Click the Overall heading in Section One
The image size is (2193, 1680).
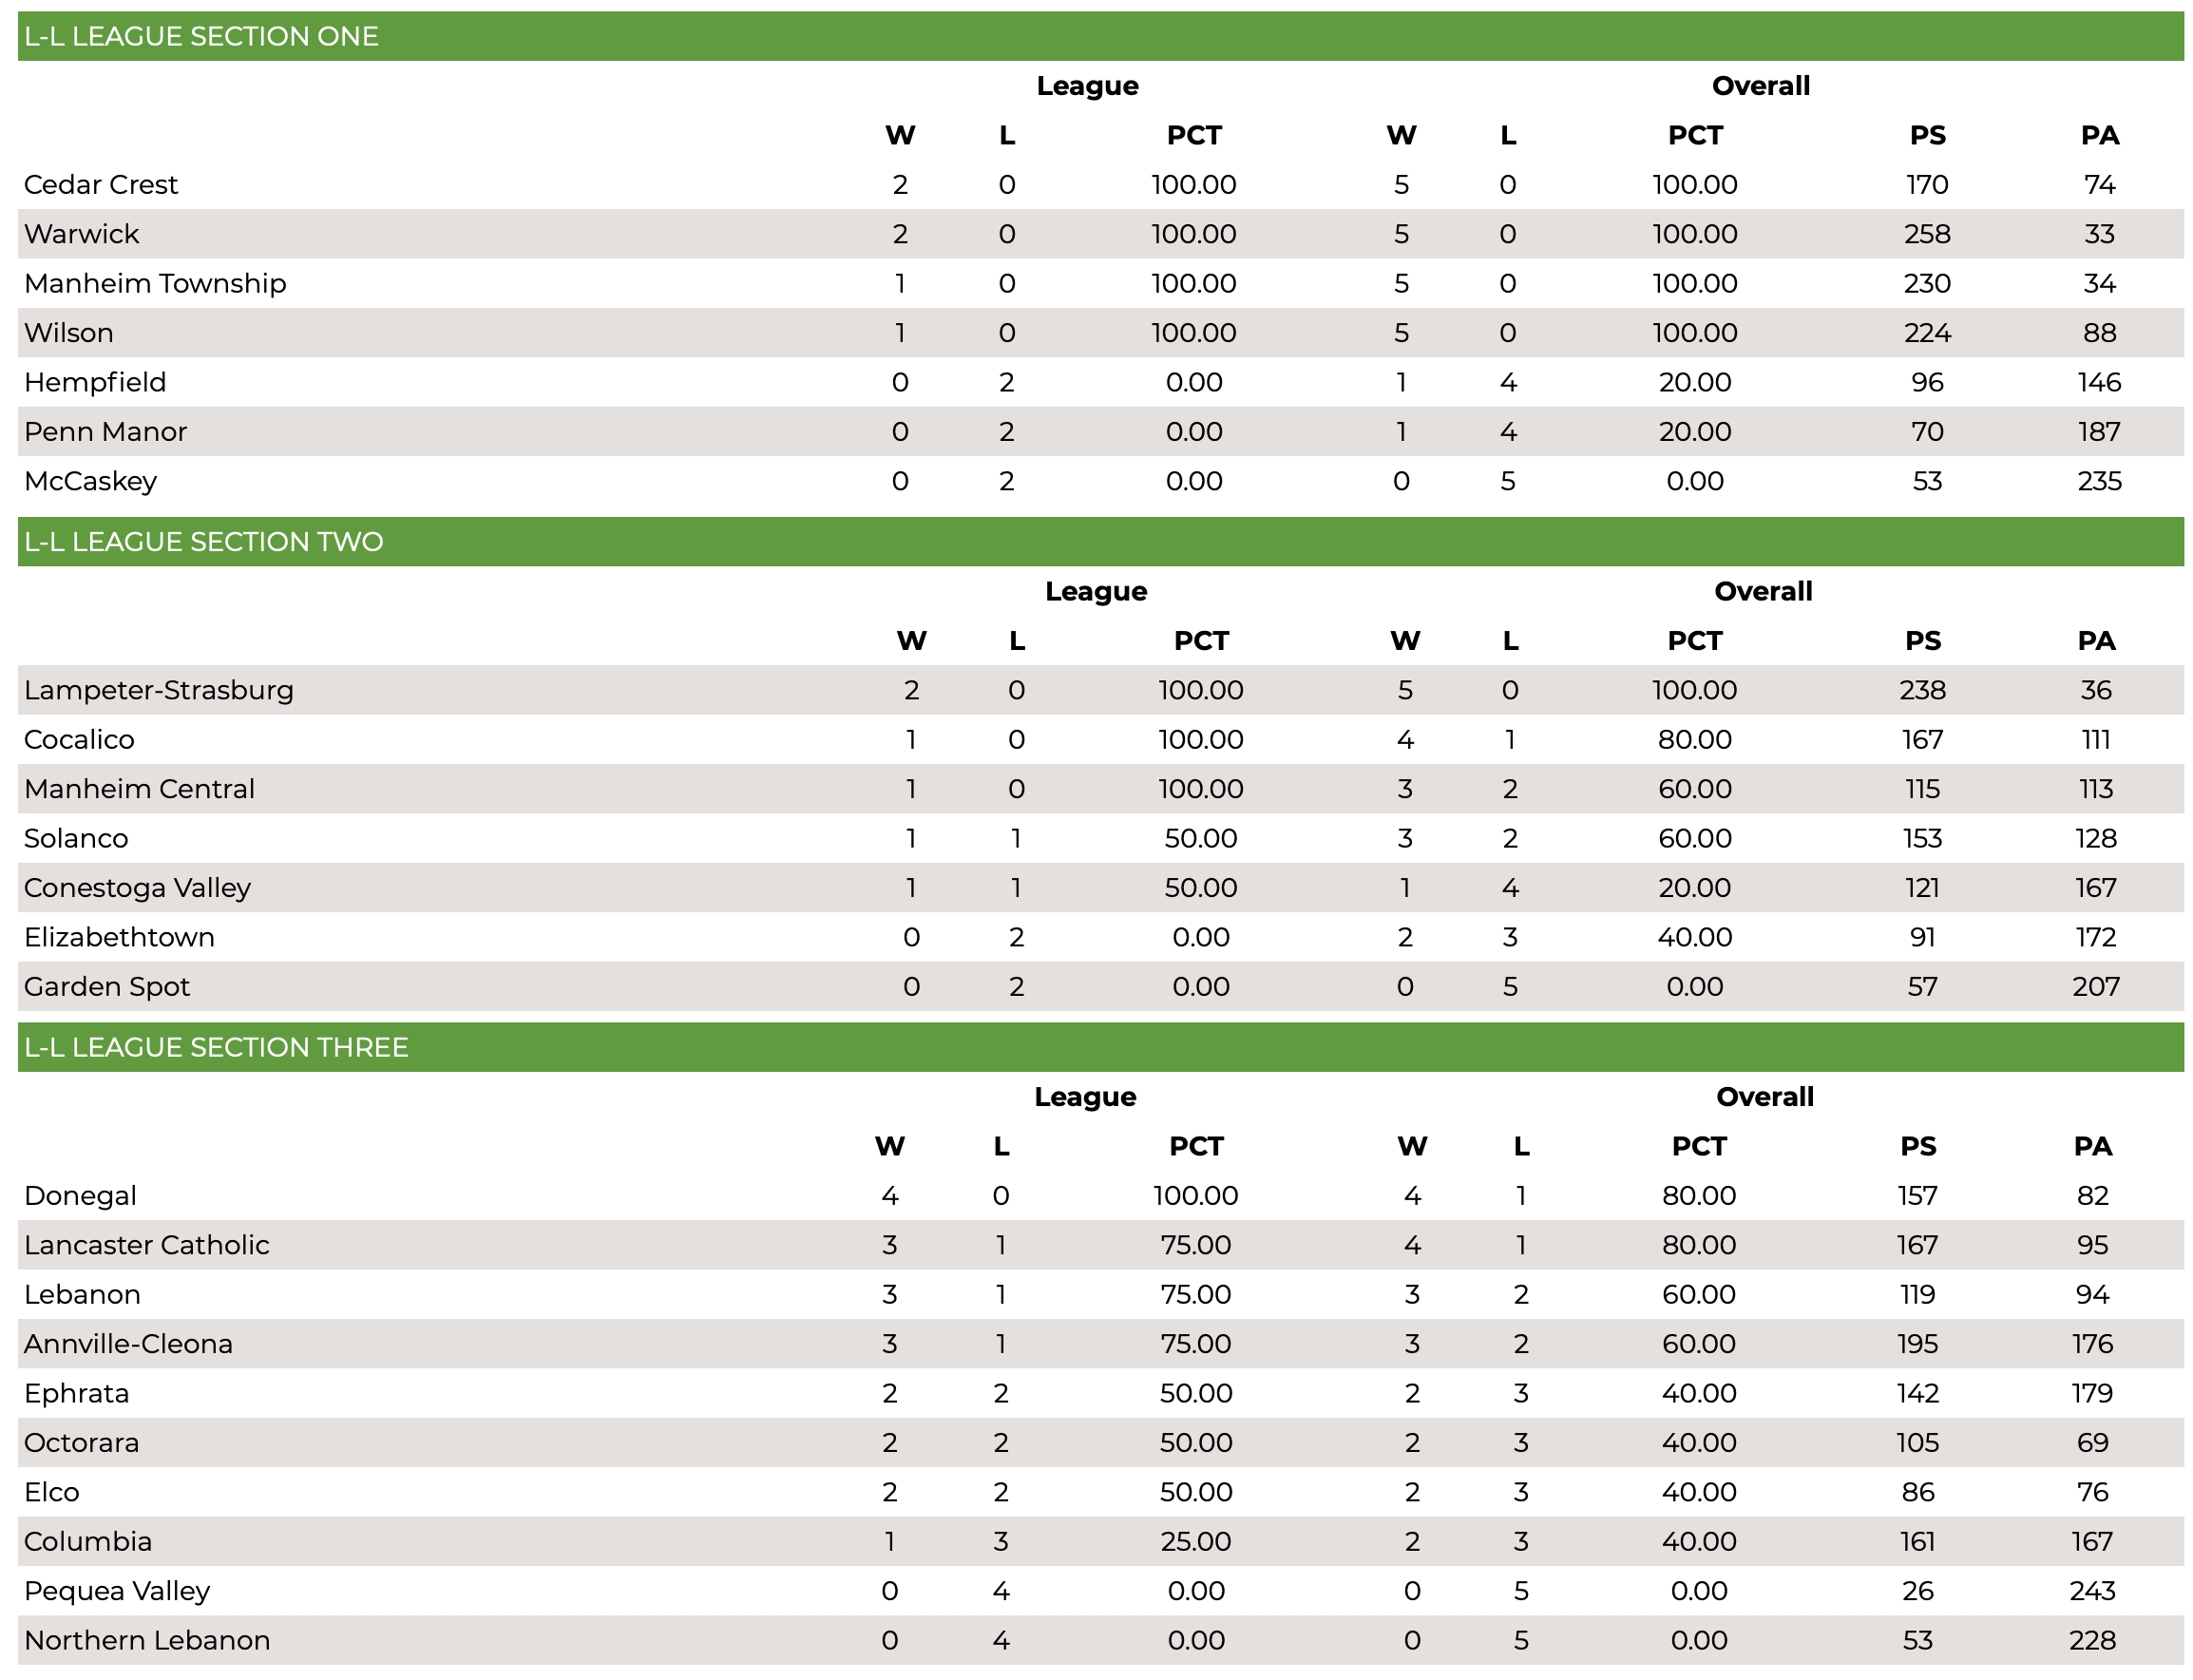[1761, 86]
